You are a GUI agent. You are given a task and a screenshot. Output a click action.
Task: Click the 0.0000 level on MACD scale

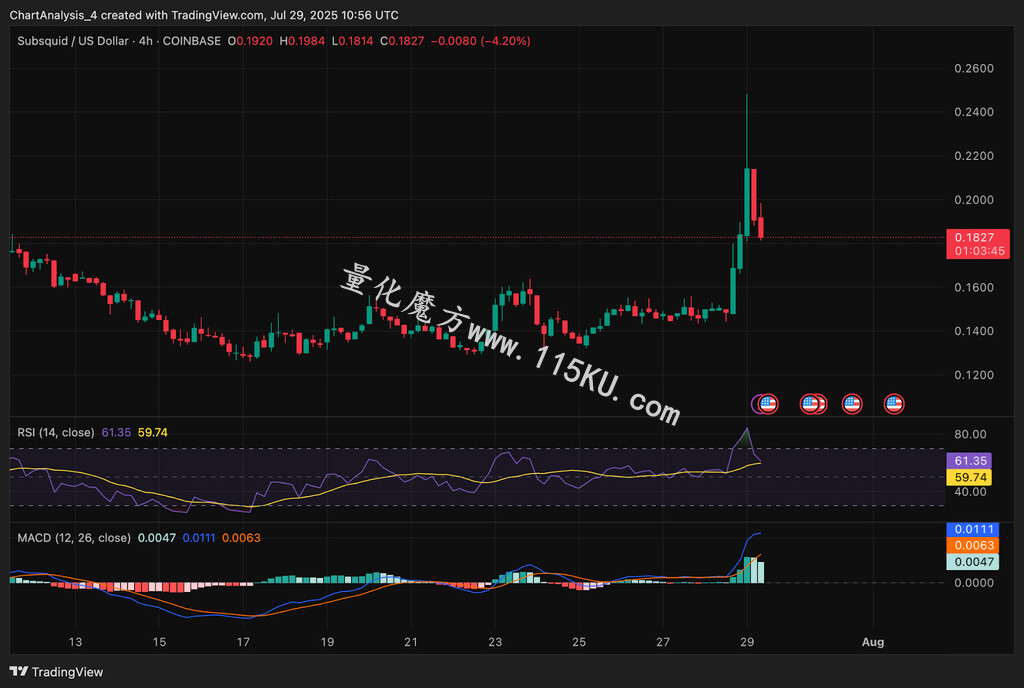tap(974, 583)
